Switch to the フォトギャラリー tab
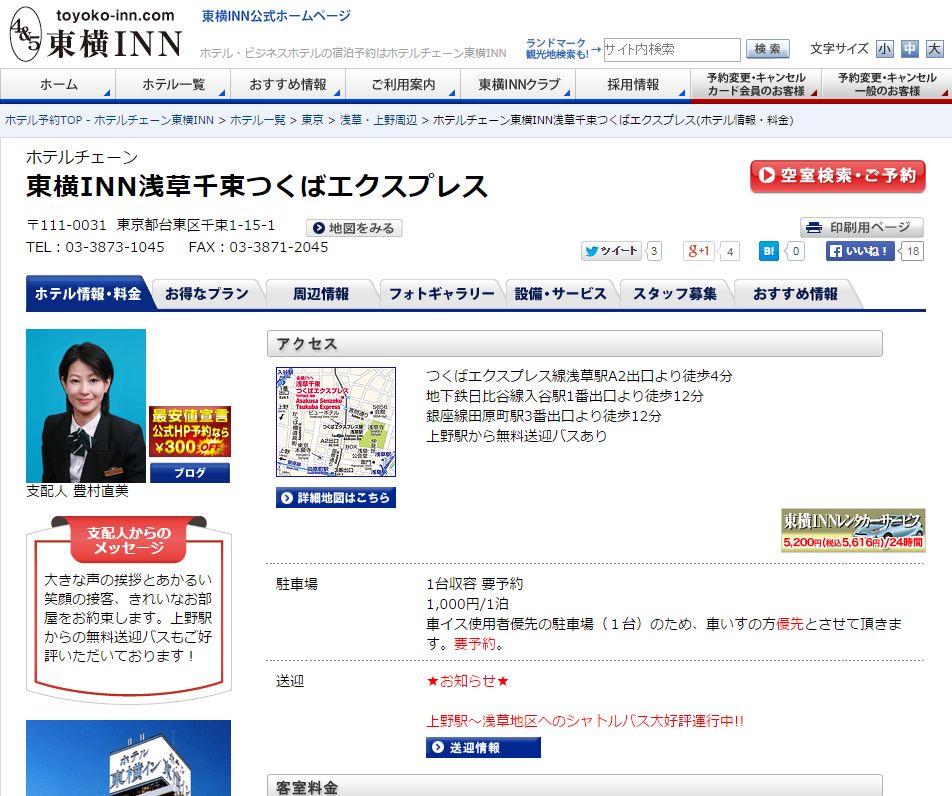952x796 pixels. [x=441, y=294]
